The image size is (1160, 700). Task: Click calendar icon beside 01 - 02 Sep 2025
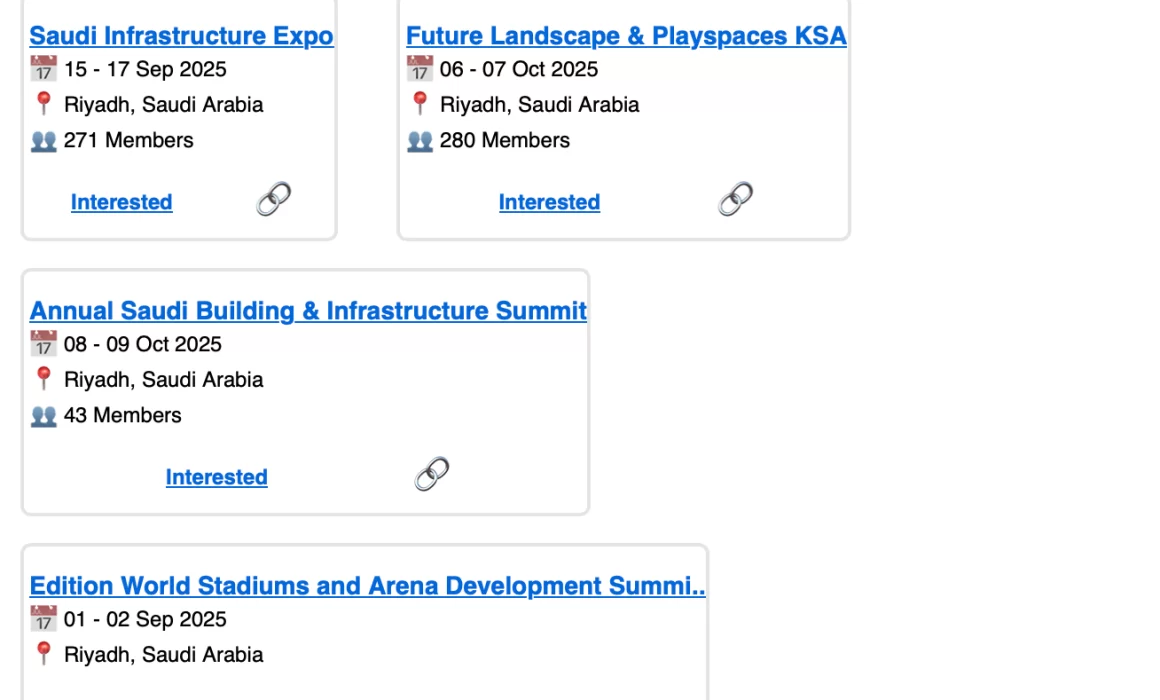tap(43, 619)
